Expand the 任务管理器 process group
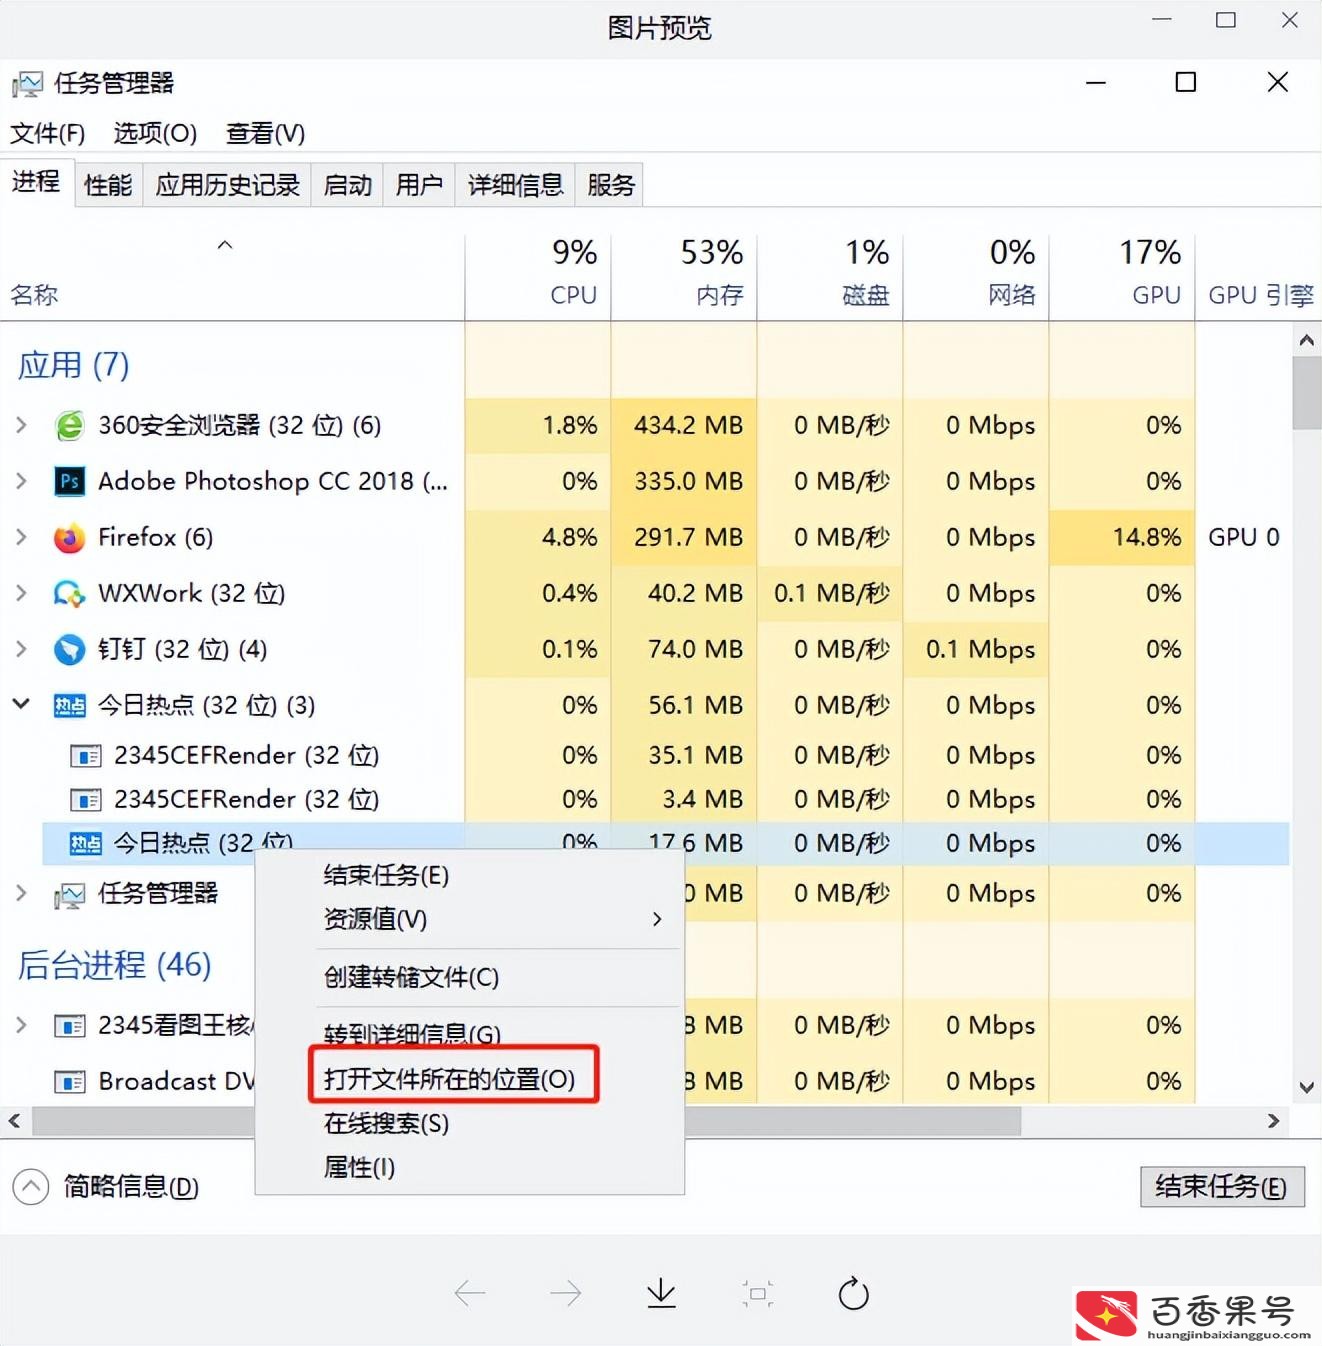This screenshot has width=1322, height=1346. pos(21,893)
